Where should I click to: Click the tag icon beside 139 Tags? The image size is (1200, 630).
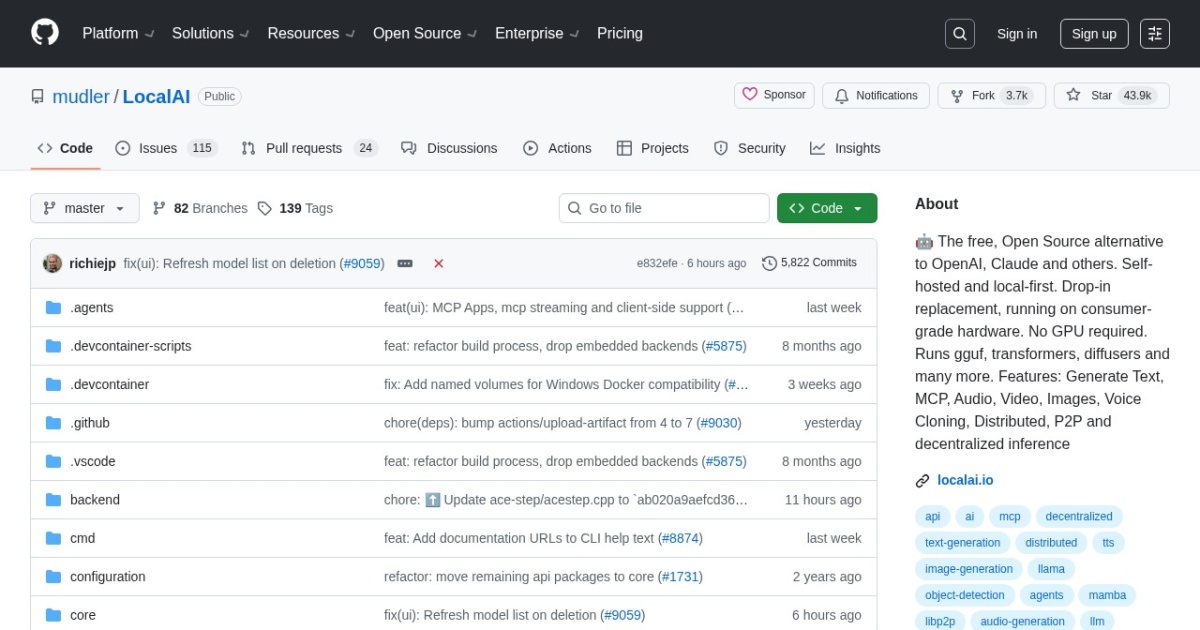(265, 208)
